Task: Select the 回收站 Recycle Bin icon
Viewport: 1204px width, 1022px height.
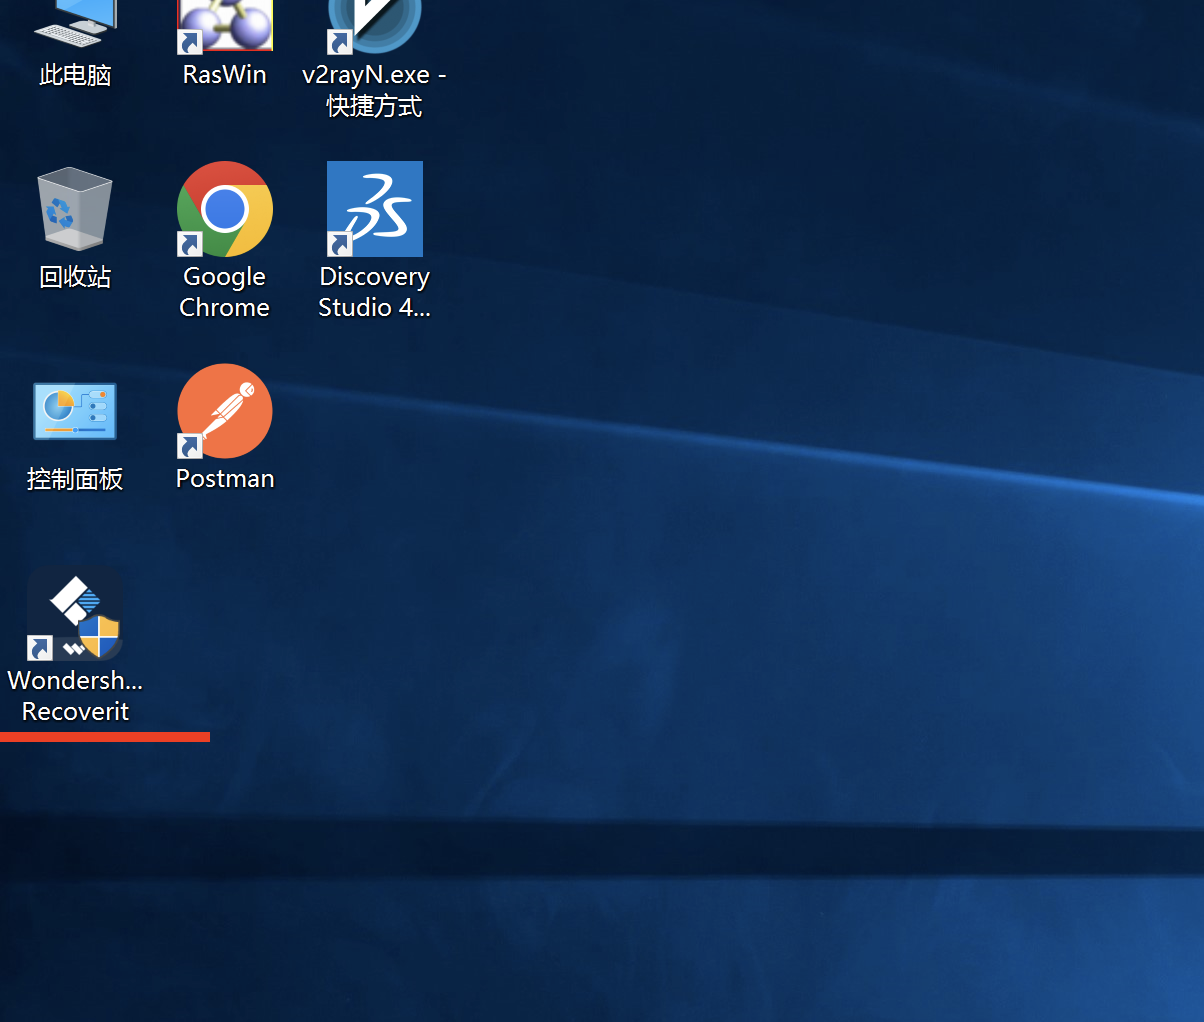Action: point(75,209)
